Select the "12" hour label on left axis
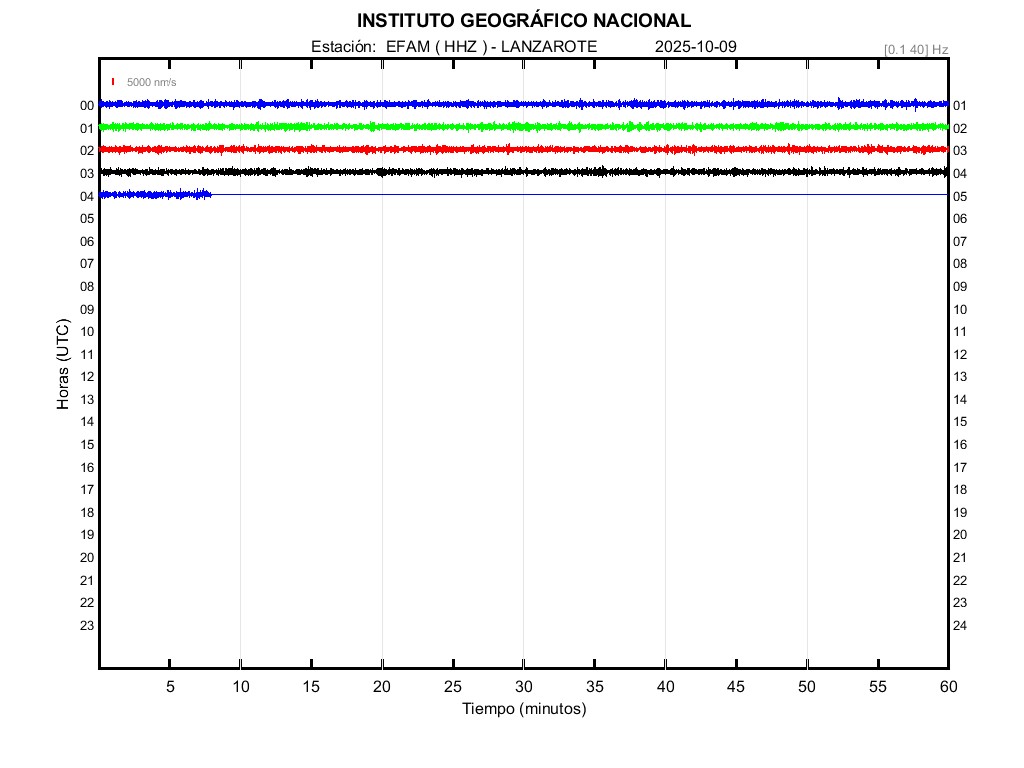This screenshot has height=768, width=1024. (x=87, y=377)
